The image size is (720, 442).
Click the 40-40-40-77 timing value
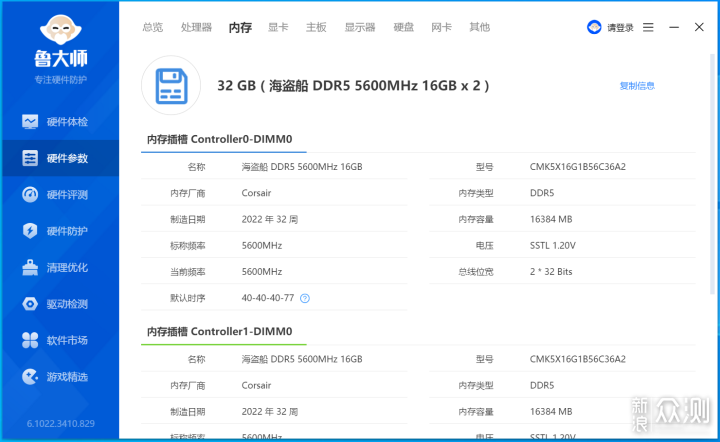coord(268,298)
